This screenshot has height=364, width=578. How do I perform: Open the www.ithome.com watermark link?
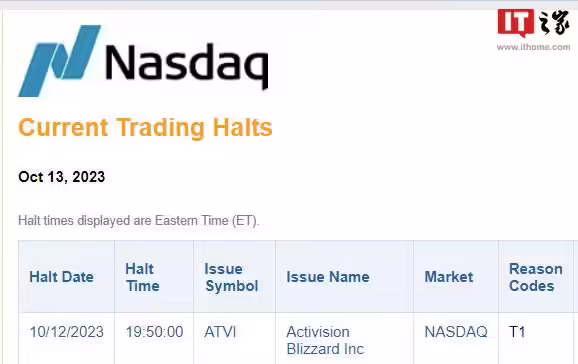[533, 47]
